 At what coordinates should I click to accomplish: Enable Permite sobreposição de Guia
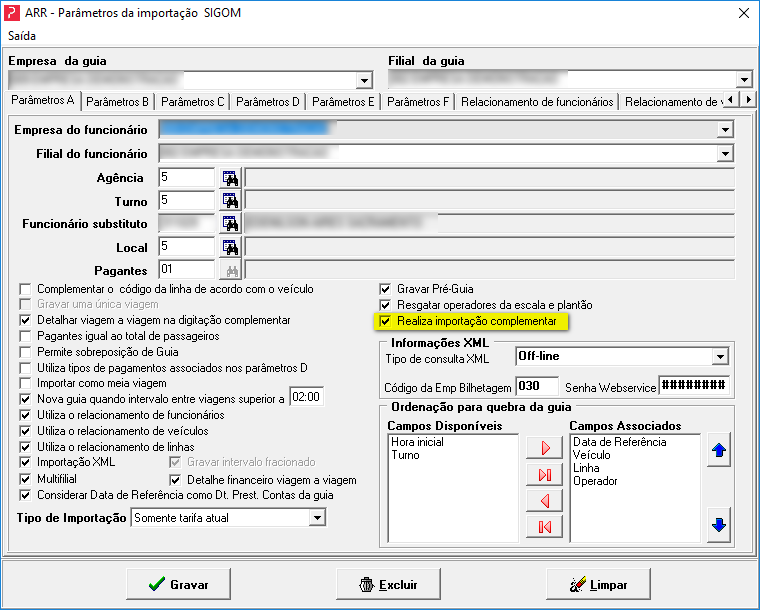point(25,352)
